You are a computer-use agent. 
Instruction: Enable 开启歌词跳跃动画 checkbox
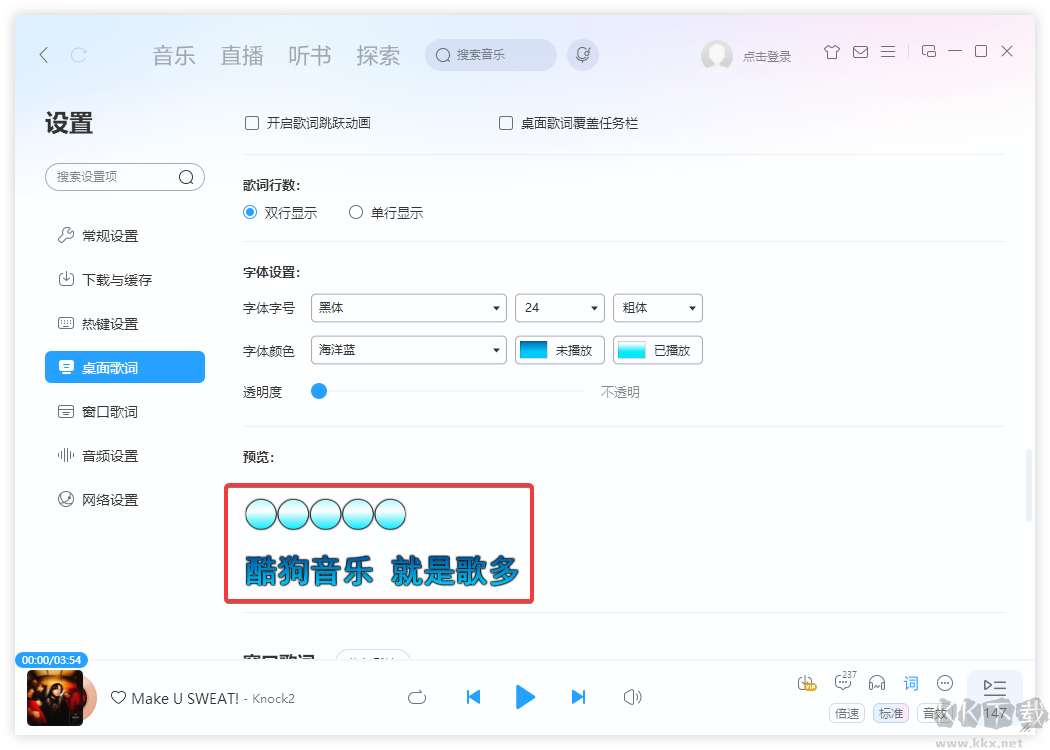pos(252,122)
